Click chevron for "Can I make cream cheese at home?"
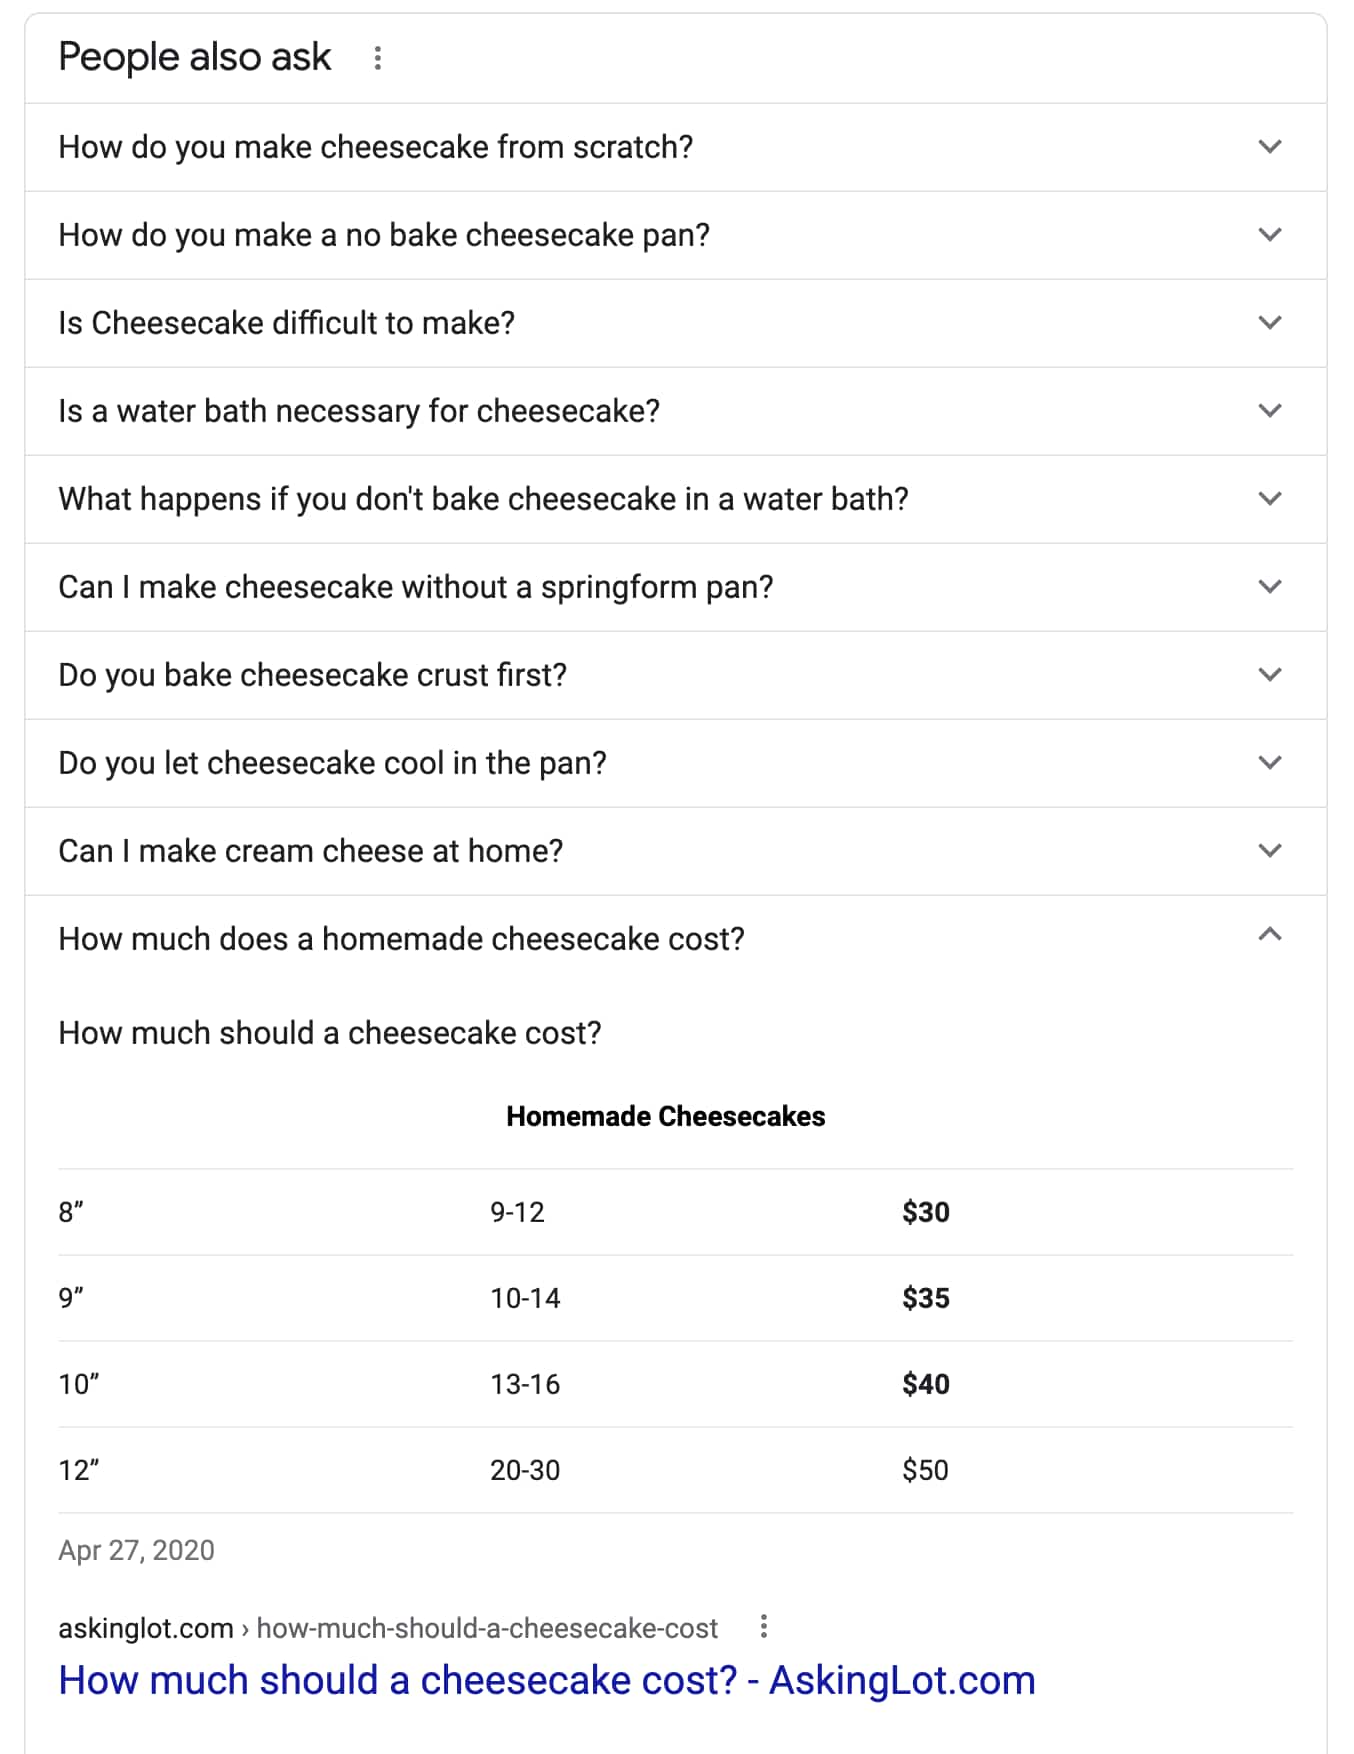The width and height of the screenshot is (1354, 1754). (x=1269, y=851)
